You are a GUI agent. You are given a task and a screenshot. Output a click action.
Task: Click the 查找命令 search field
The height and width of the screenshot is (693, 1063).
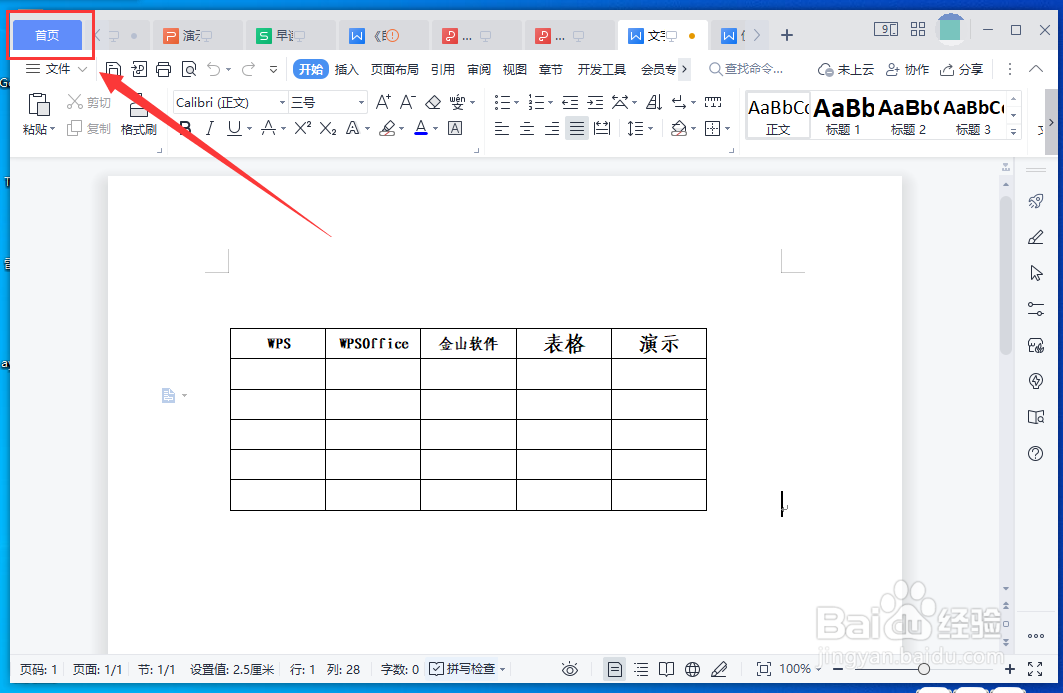[x=746, y=69]
